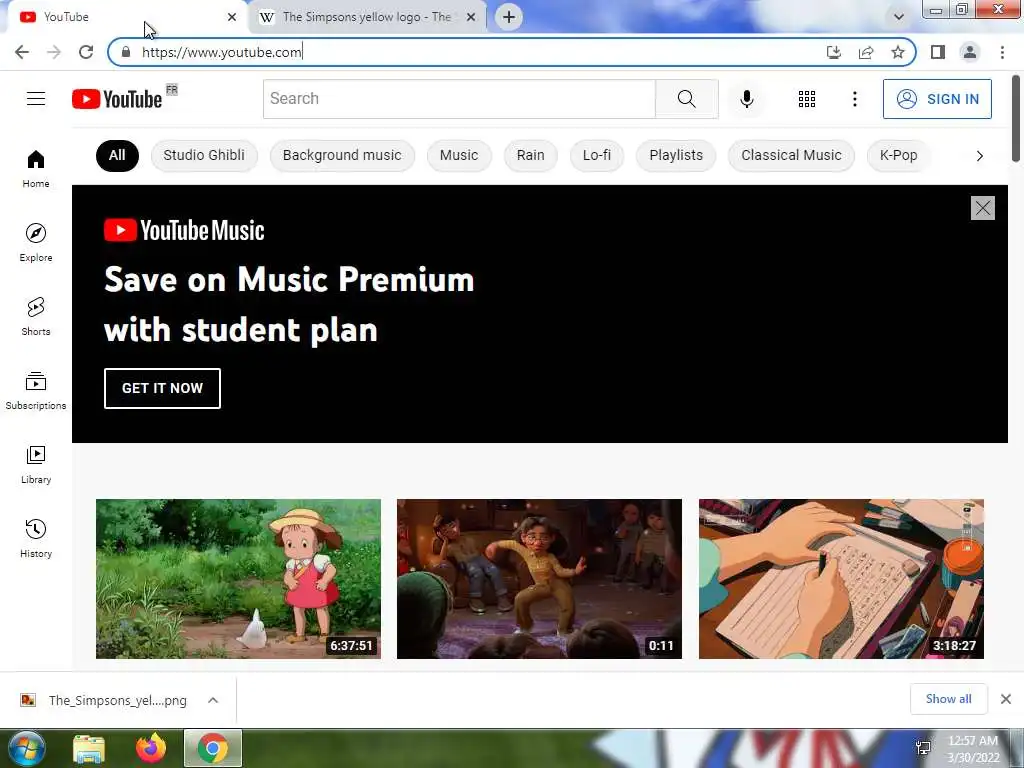Image resolution: width=1024 pixels, height=768 pixels.
Task: Click Show all downloads
Action: tap(948, 699)
